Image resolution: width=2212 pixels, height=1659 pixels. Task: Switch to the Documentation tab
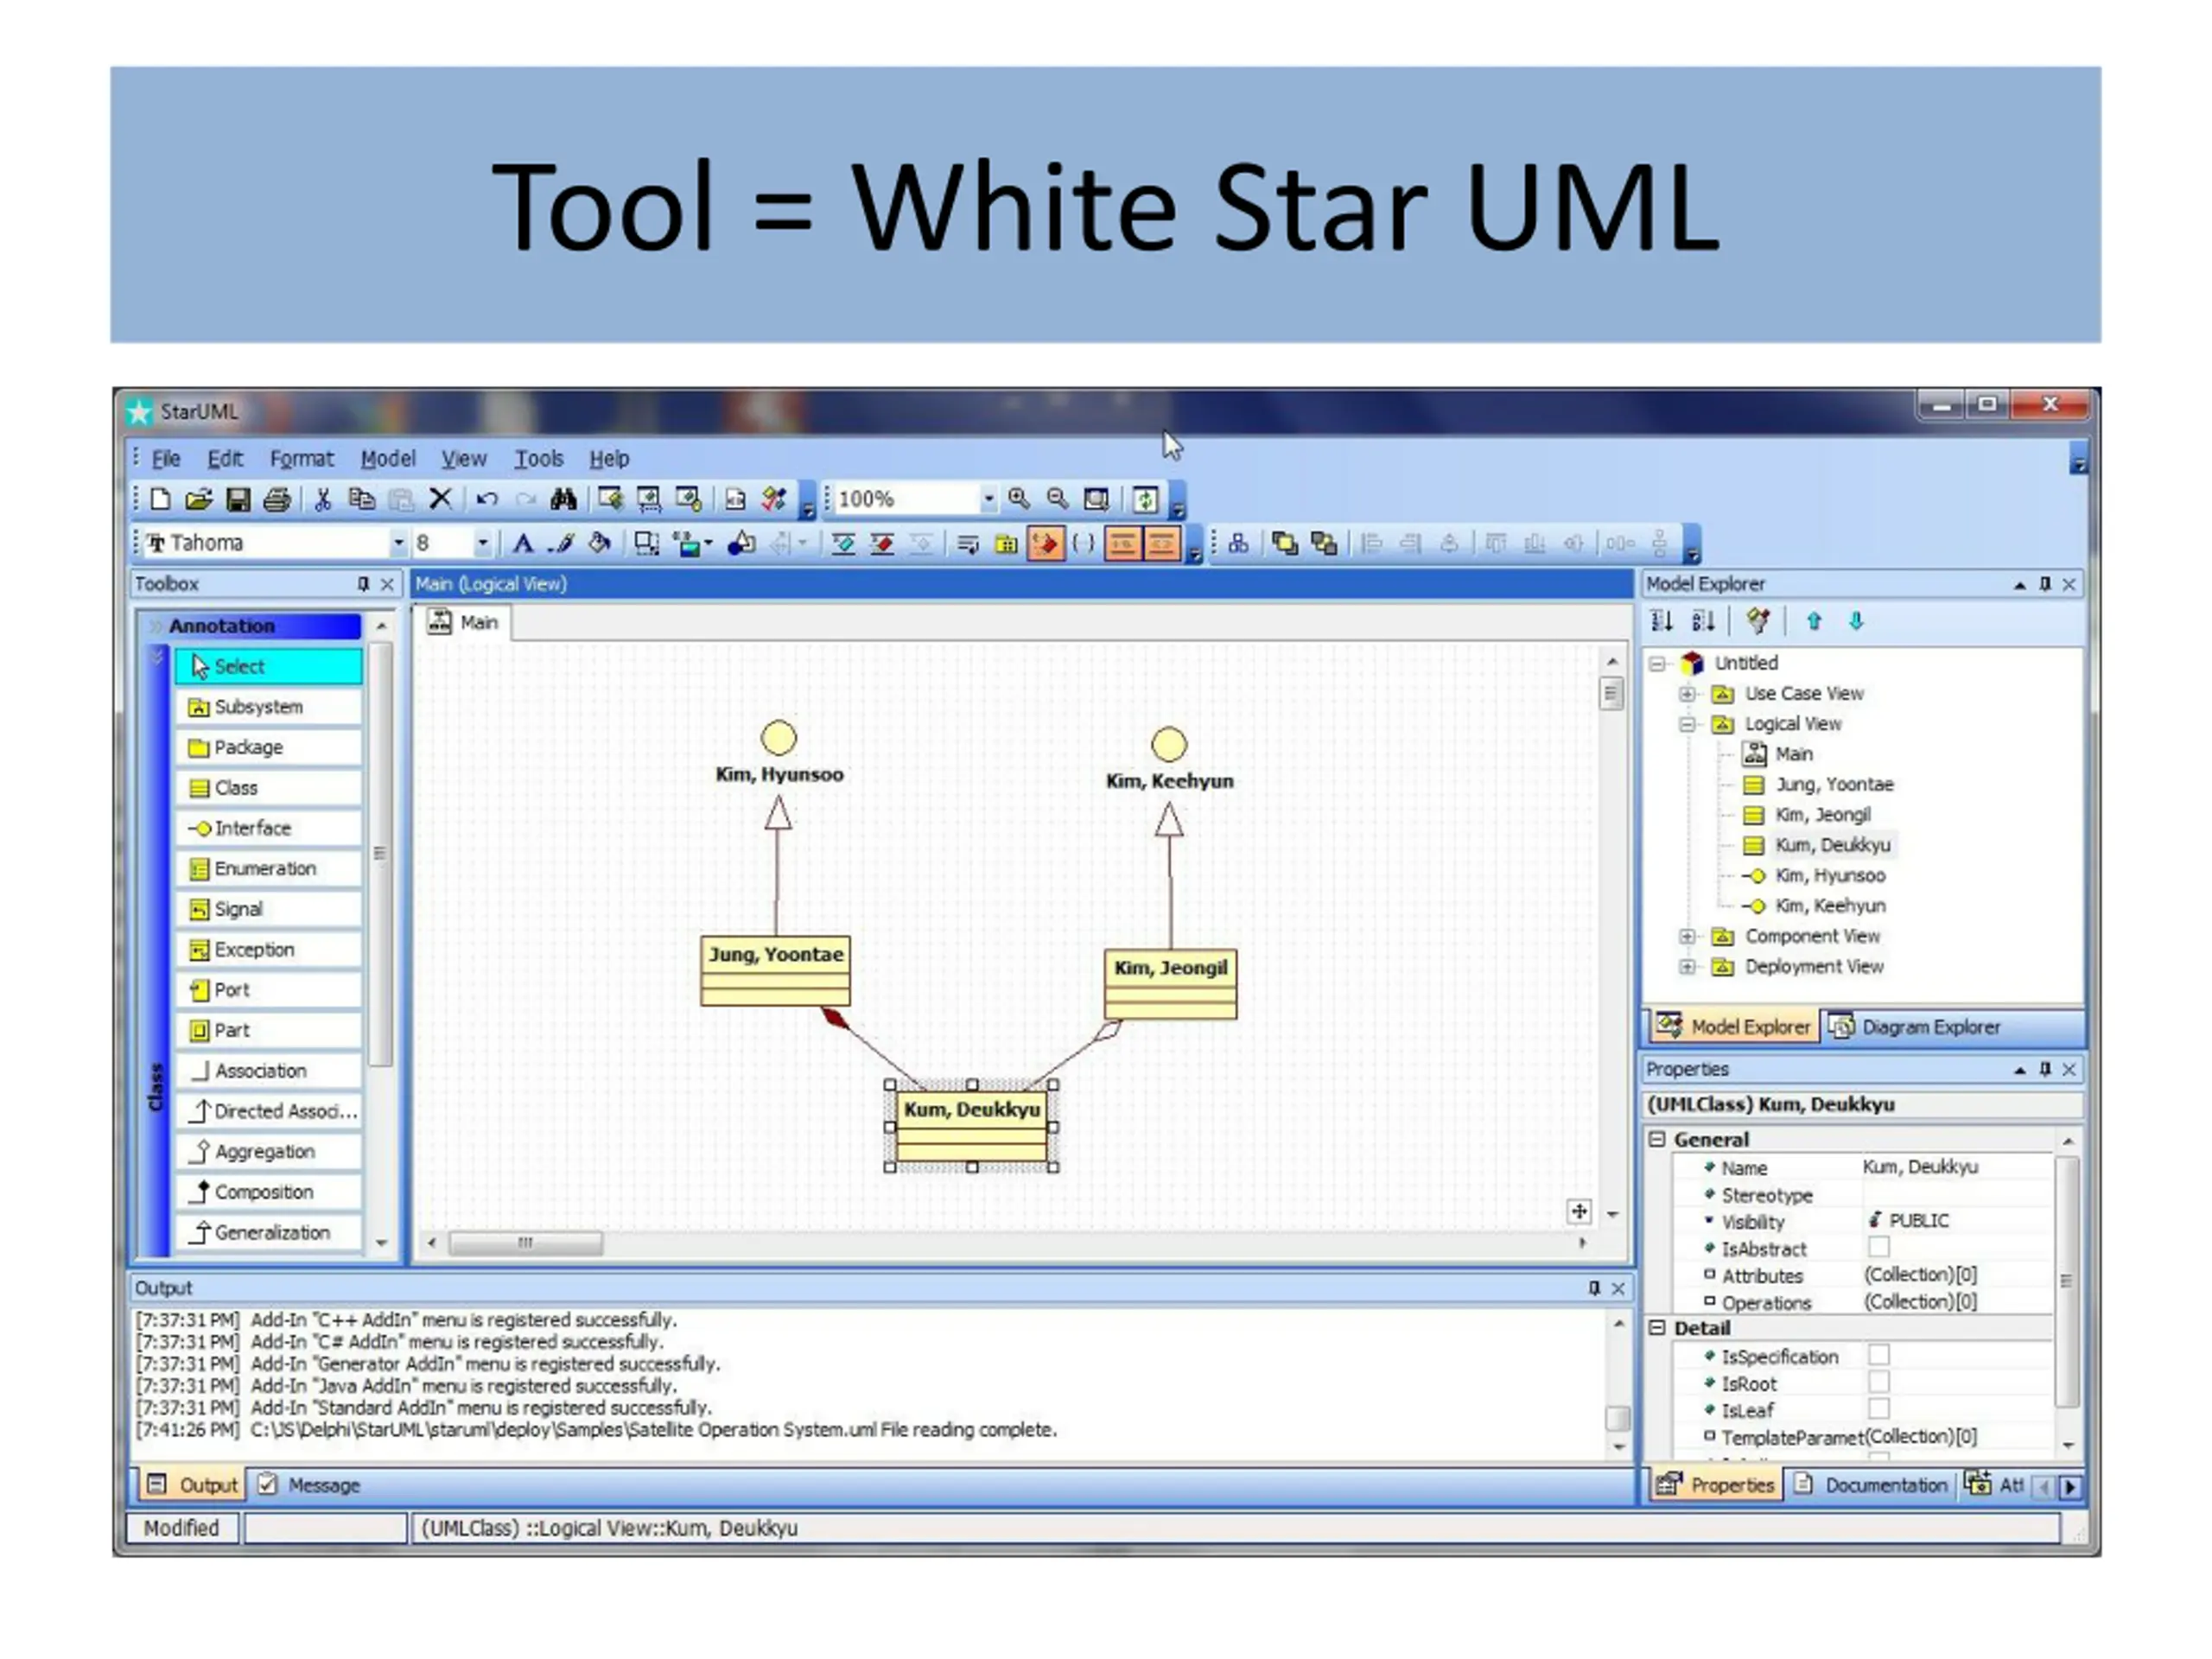(1871, 1485)
